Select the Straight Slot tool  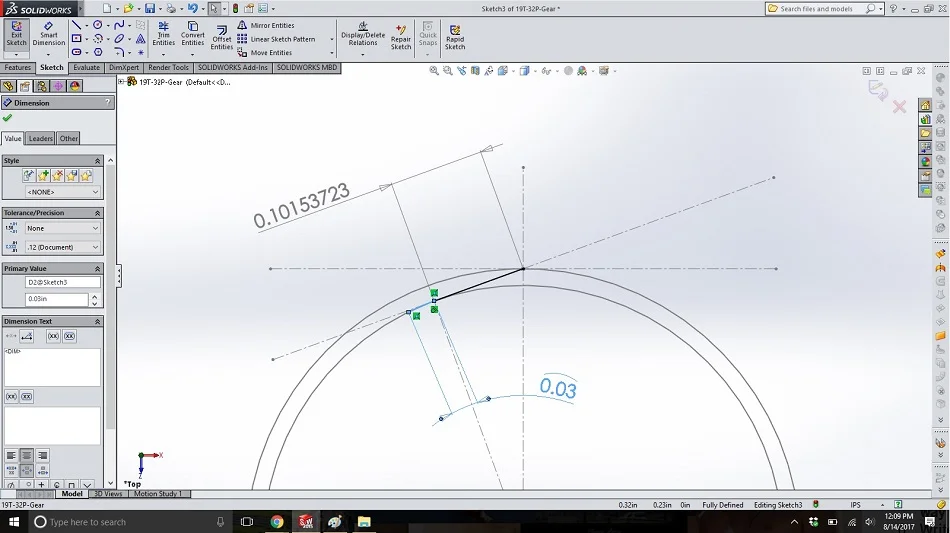(x=76, y=52)
